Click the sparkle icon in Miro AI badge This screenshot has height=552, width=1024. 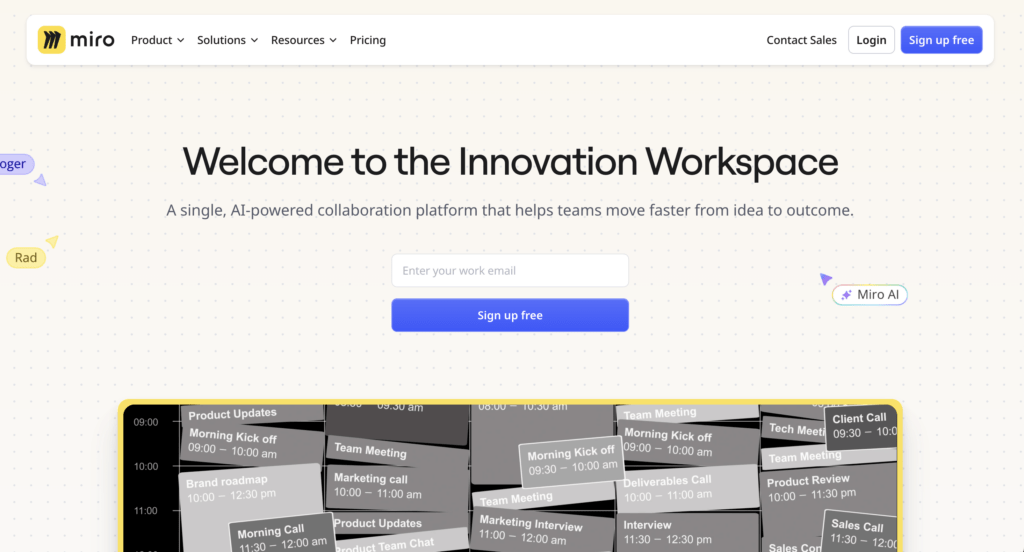(846, 295)
